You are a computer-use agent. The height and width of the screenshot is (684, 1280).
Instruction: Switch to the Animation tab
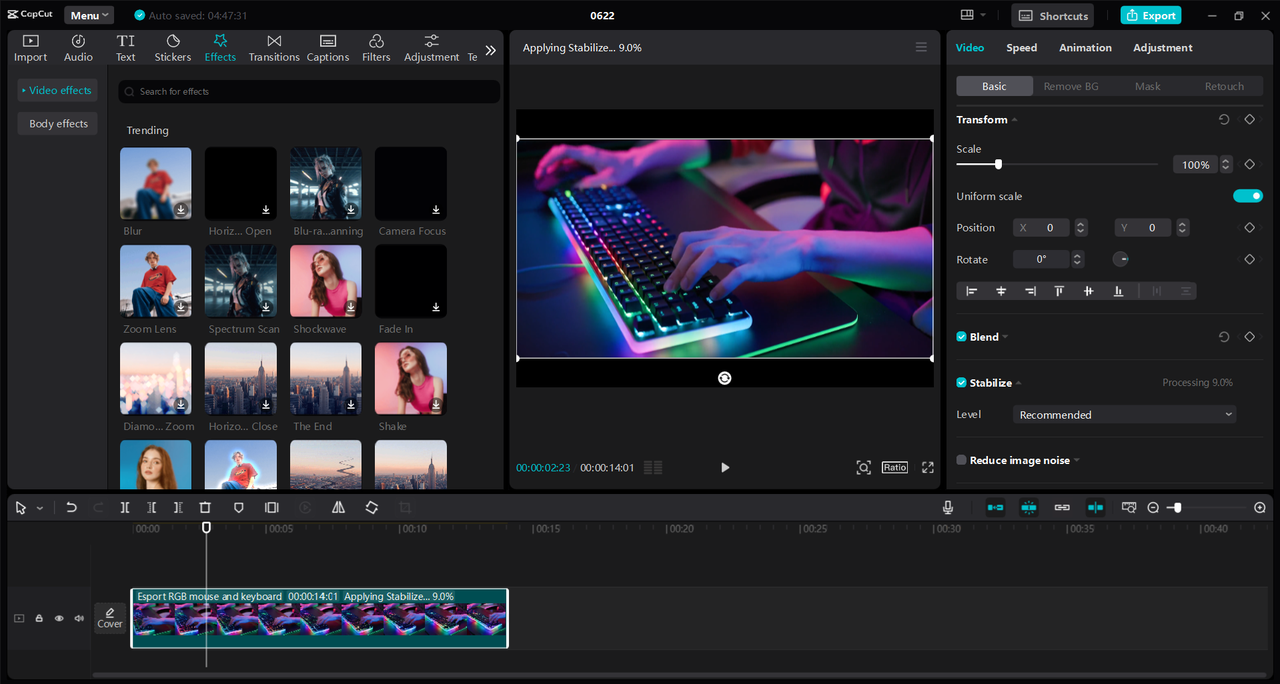pyautogui.click(x=1085, y=48)
